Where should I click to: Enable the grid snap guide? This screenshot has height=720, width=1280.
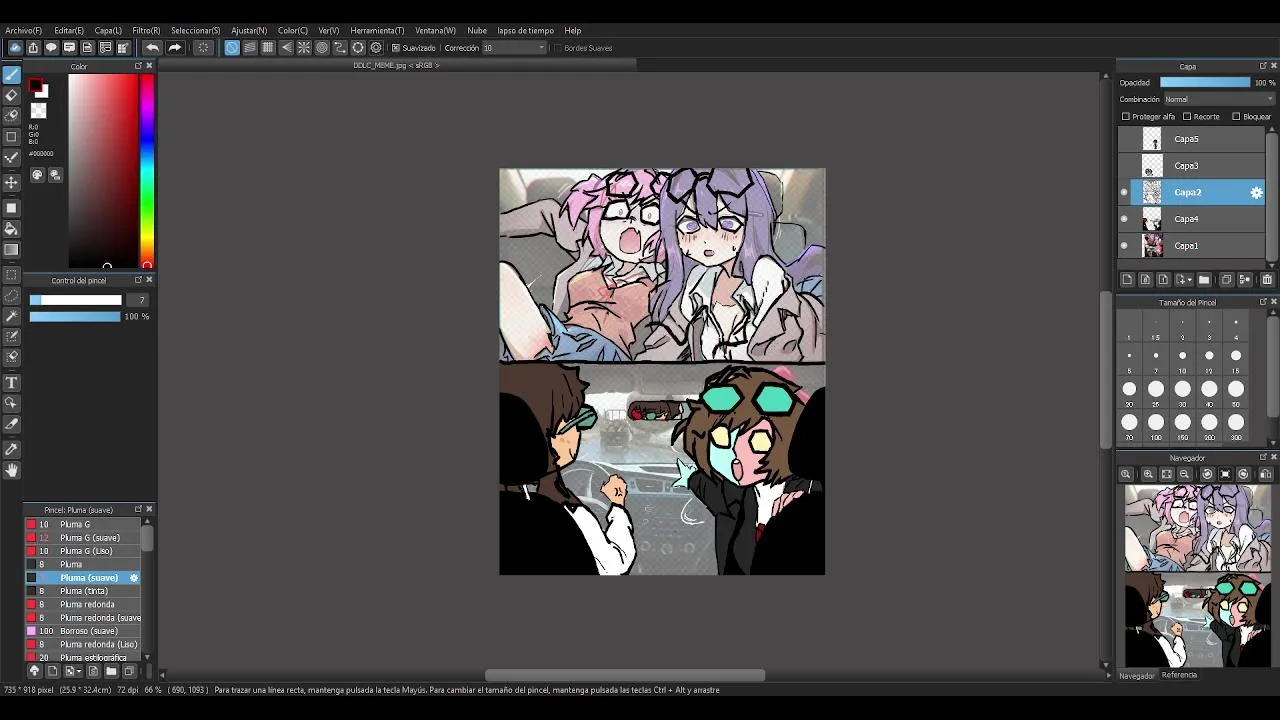(268, 48)
